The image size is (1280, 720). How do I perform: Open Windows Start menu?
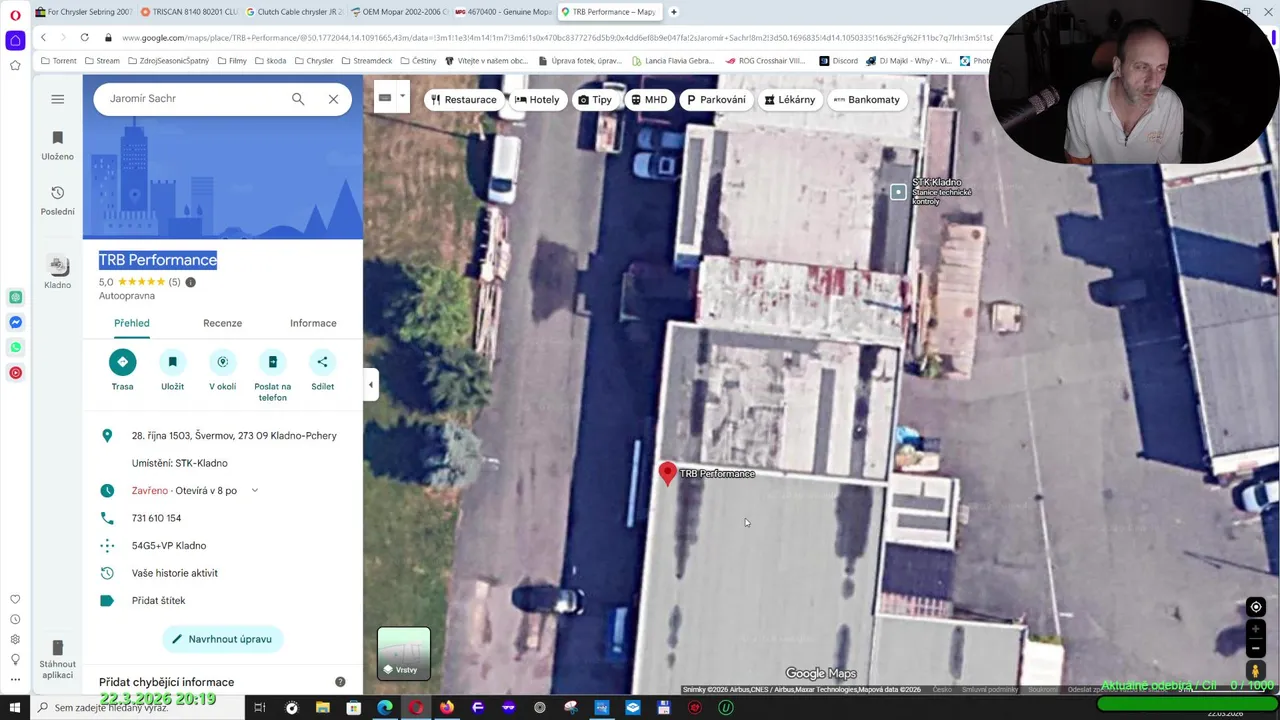pyautogui.click(x=15, y=708)
